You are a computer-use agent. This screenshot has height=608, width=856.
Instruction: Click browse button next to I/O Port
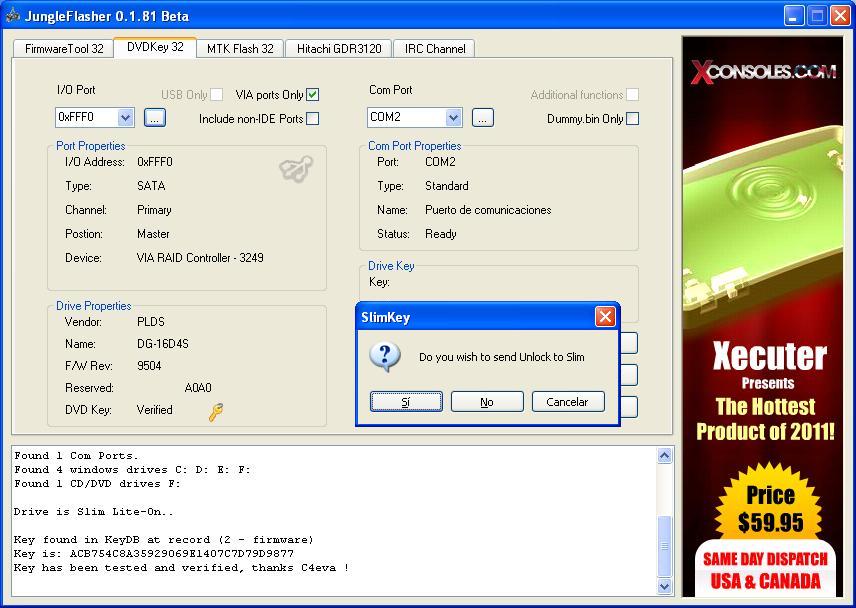pos(155,118)
